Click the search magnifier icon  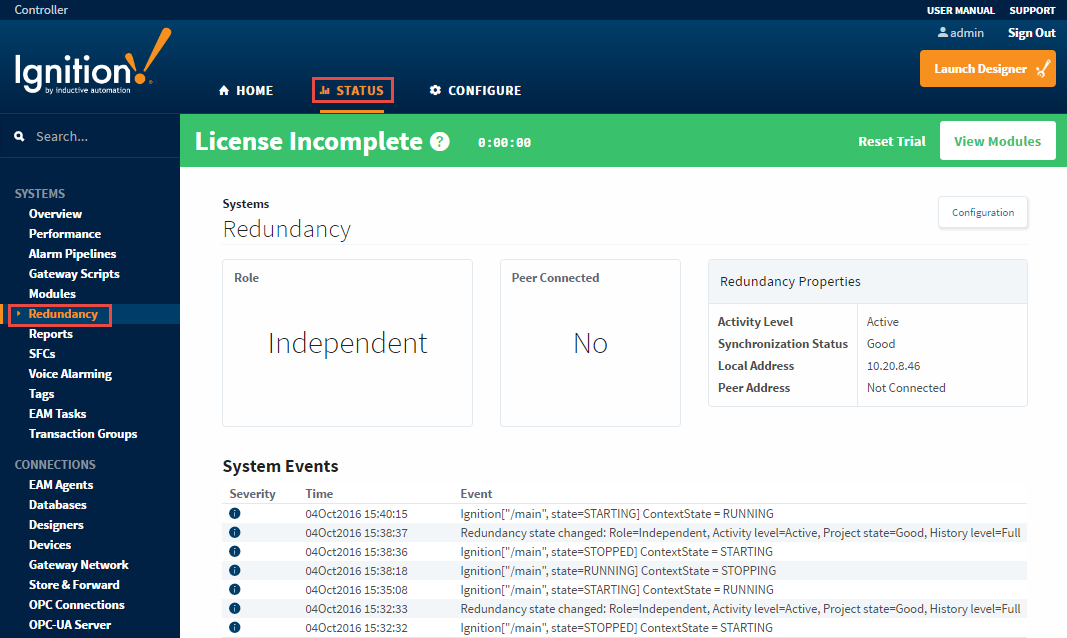pyautogui.click(x=19, y=136)
